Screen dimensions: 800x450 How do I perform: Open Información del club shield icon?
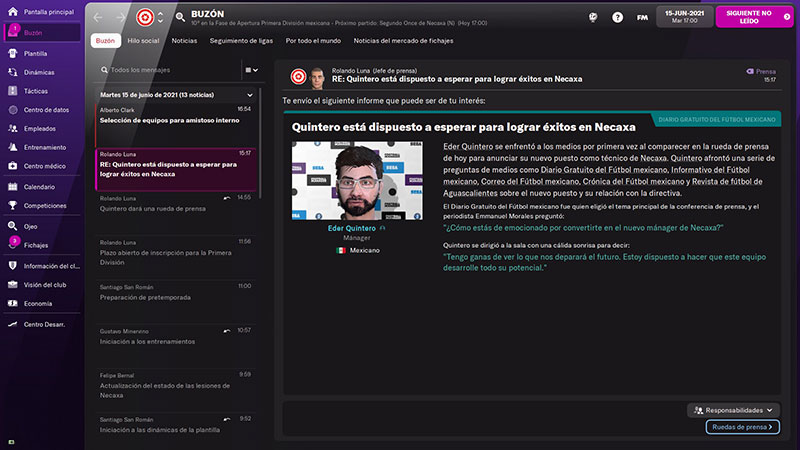point(13,266)
